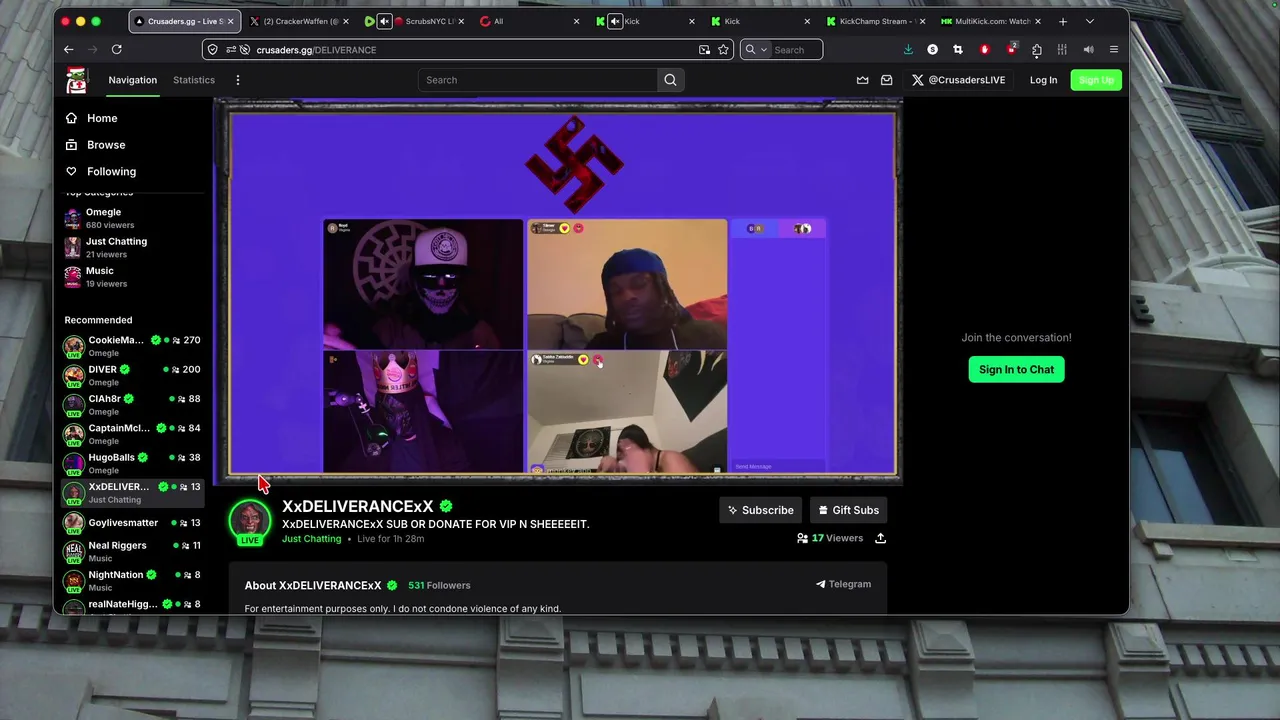
Task: Open Neal Riggers recommended channel
Action: [x=132, y=551]
